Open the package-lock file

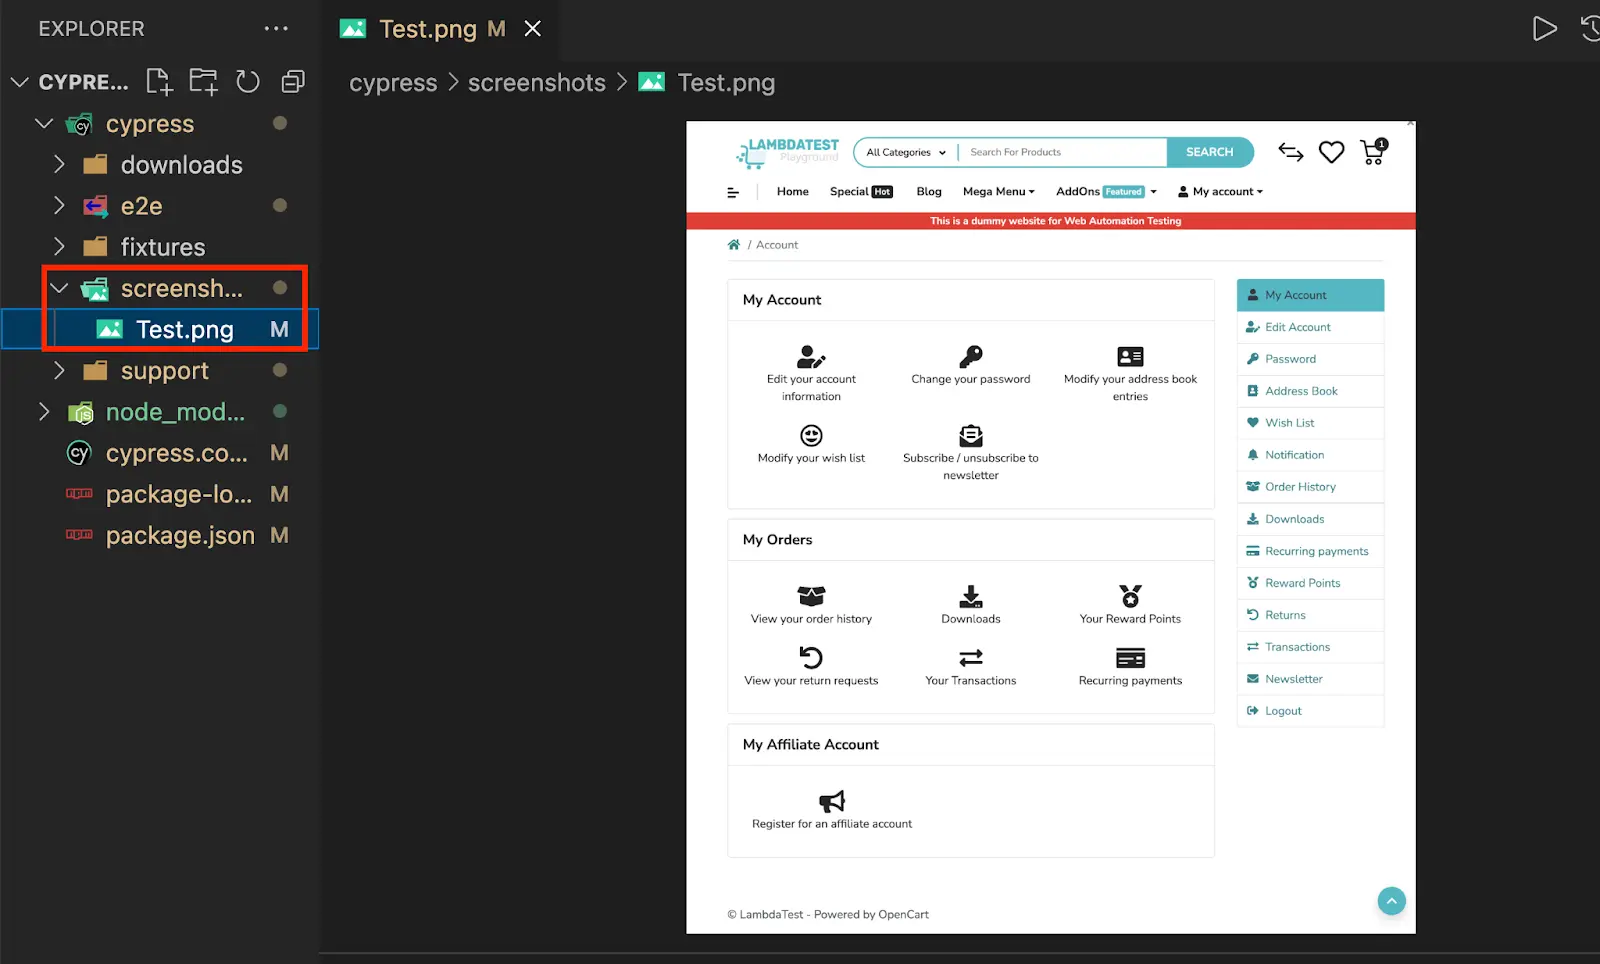pyautogui.click(x=178, y=495)
